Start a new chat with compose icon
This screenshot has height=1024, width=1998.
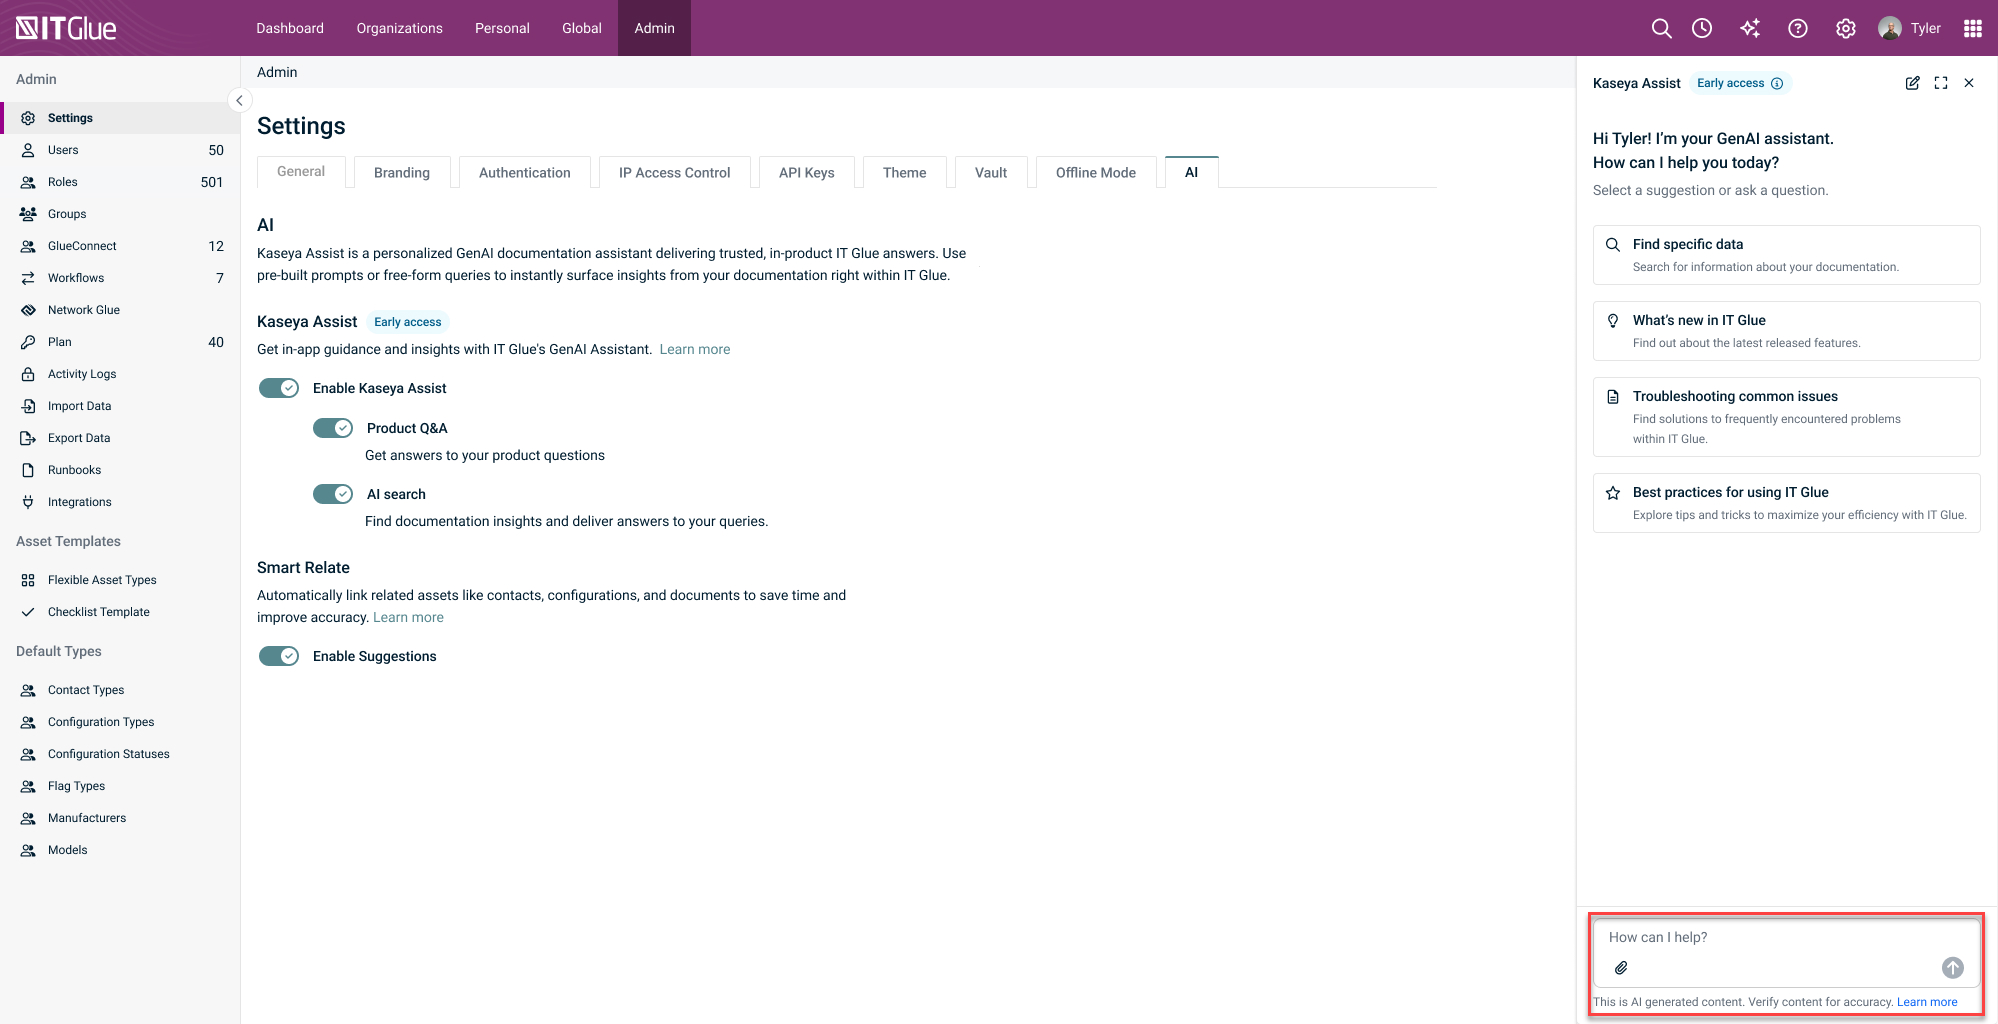click(x=1912, y=83)
